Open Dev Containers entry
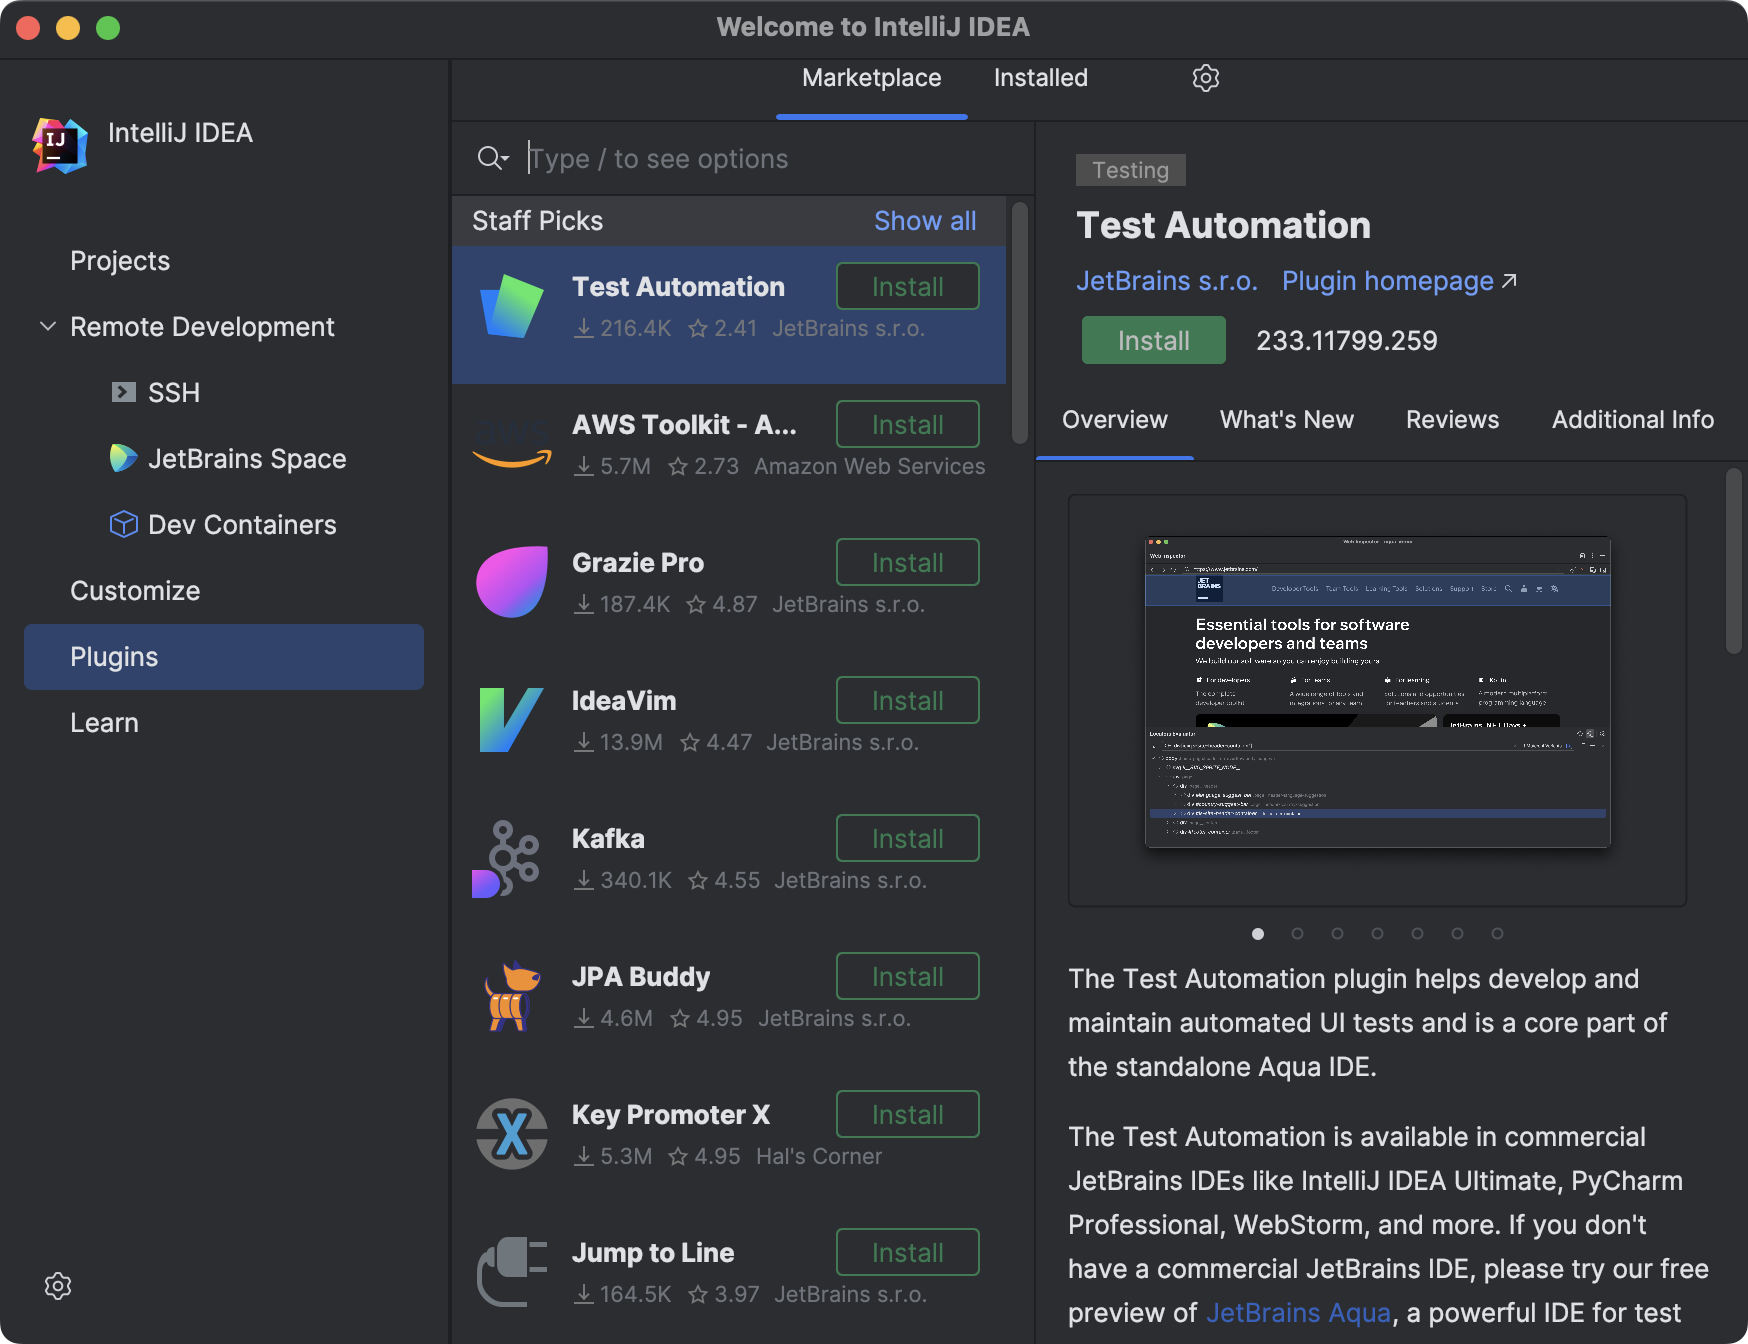This screenshot has height=1344, width=1748. coord(242,525)
